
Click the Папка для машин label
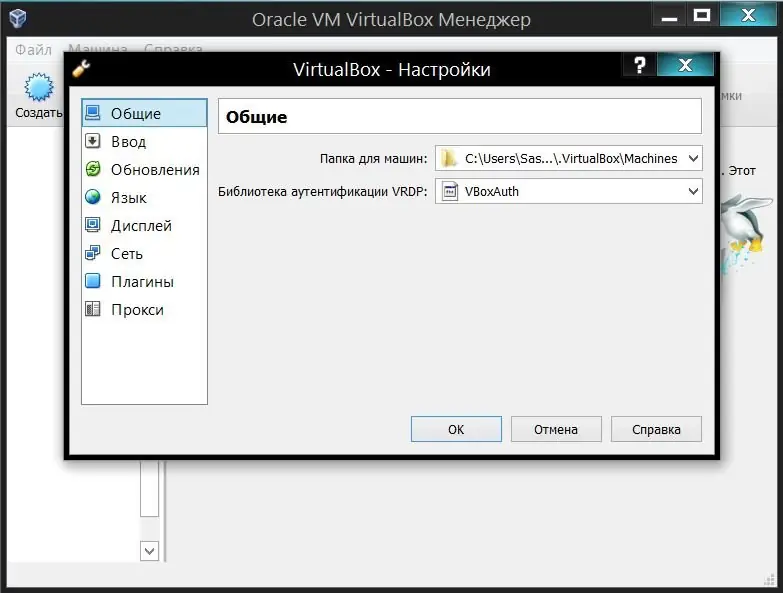374,159
